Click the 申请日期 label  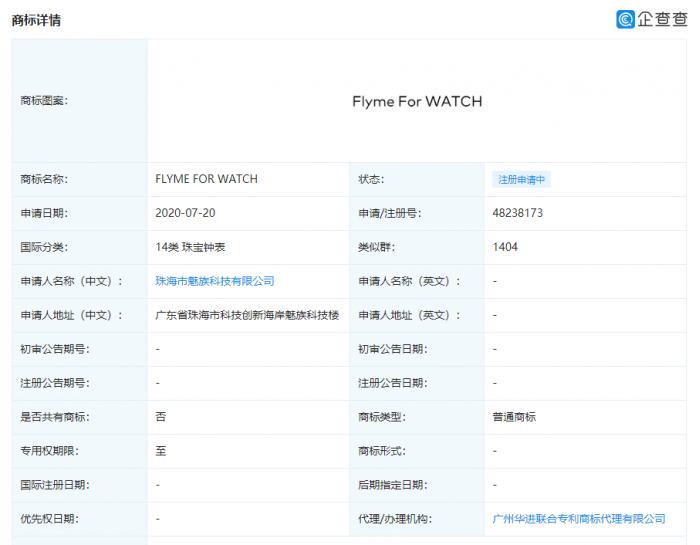tap(44, 213)
